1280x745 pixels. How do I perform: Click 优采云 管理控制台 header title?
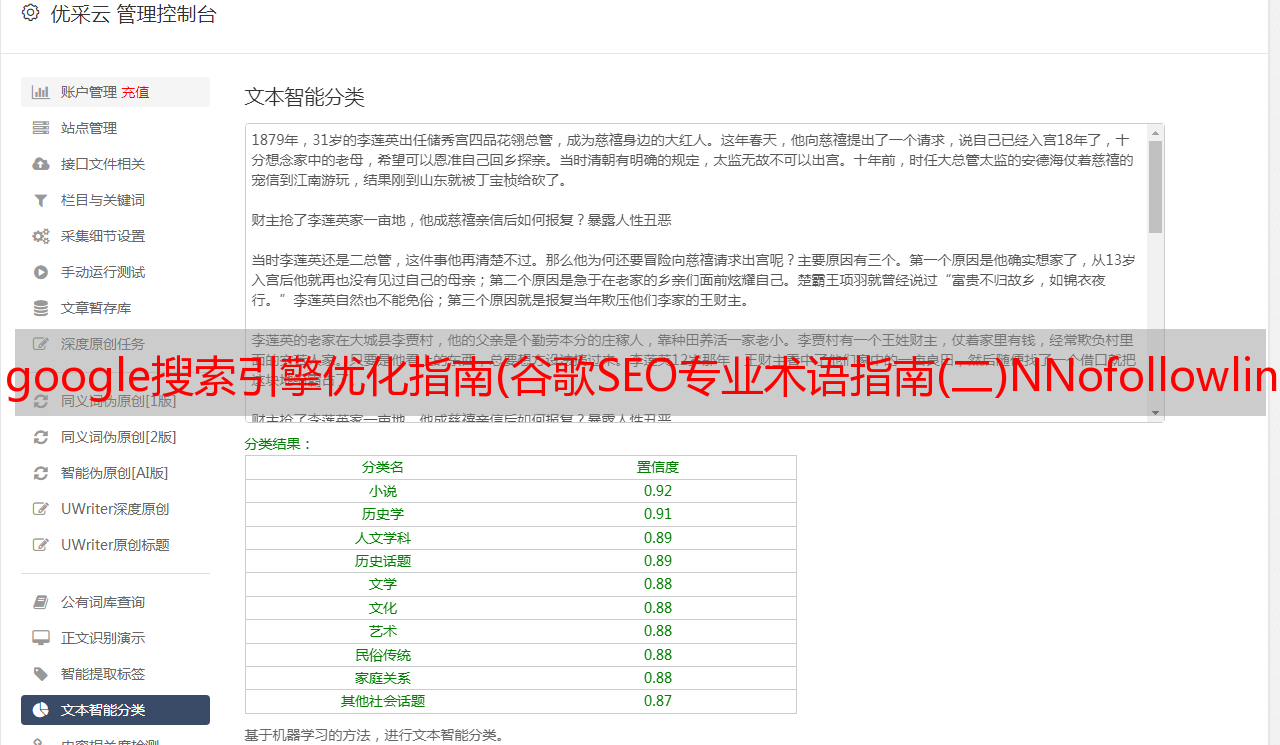133,14
